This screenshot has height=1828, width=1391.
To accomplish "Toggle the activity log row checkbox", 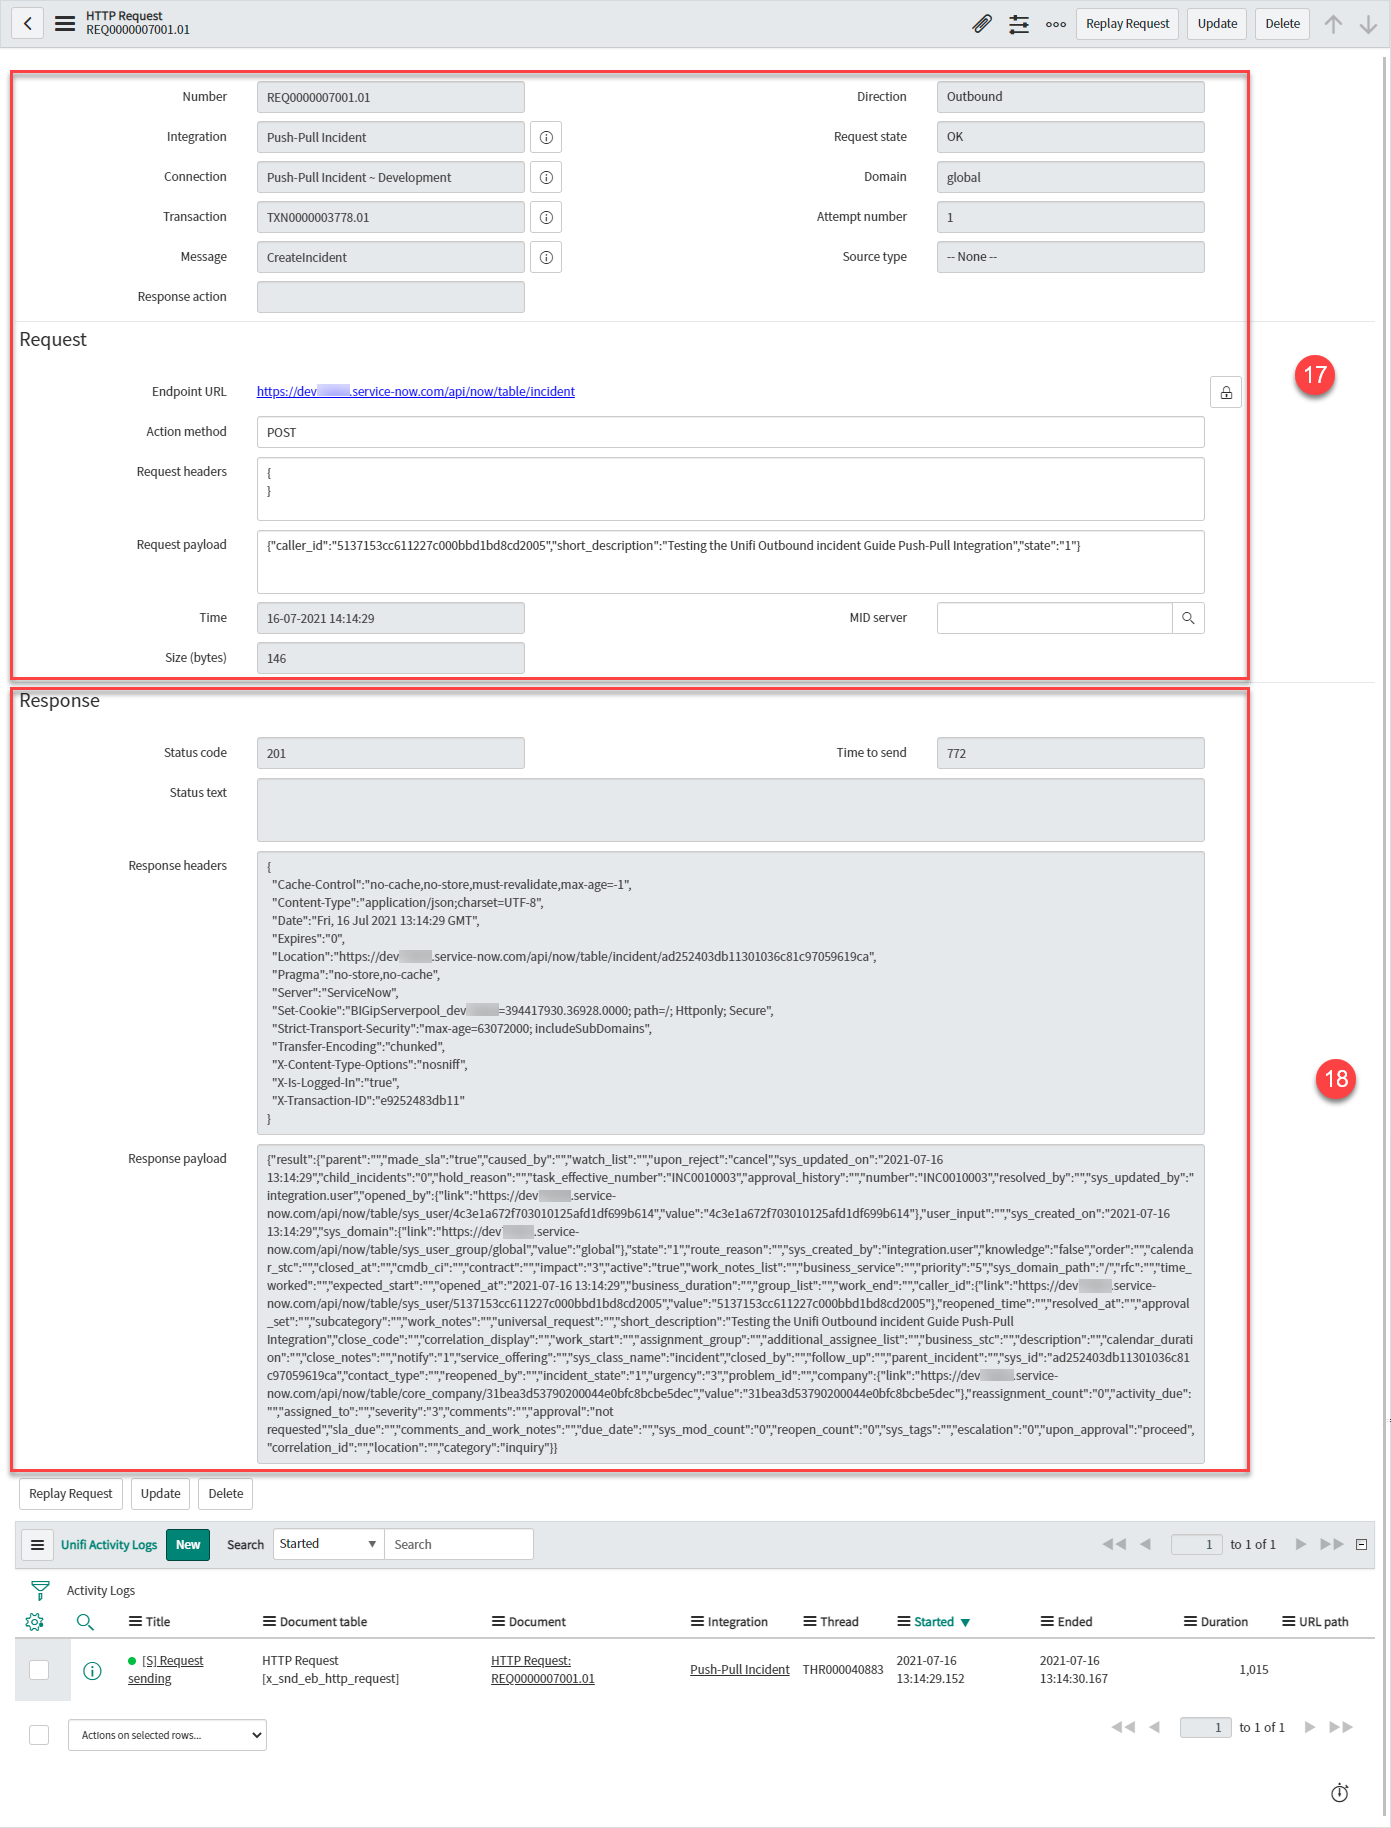I will [x=39, y=1669].
